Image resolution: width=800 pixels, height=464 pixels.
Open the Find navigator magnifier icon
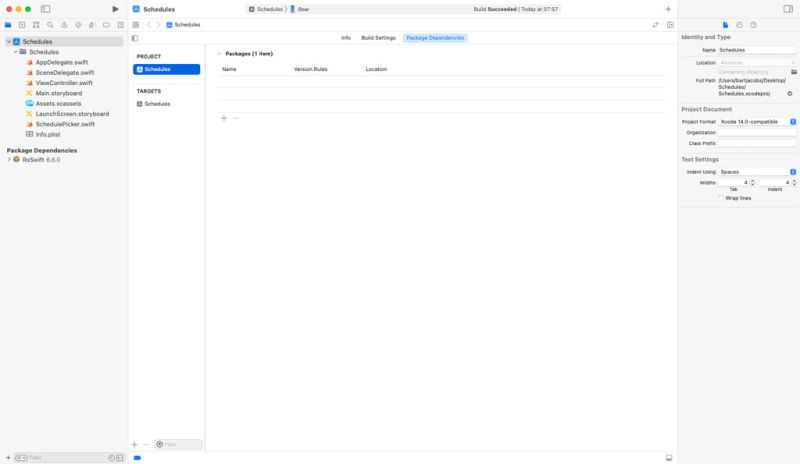[x=50, y=25]
